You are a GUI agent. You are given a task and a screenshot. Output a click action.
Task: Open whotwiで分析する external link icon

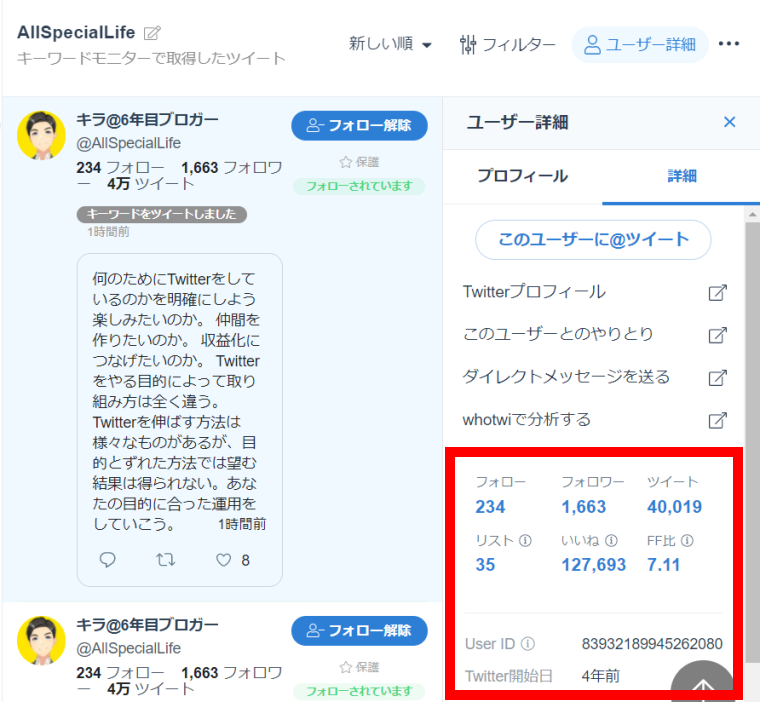pos(717,420)
